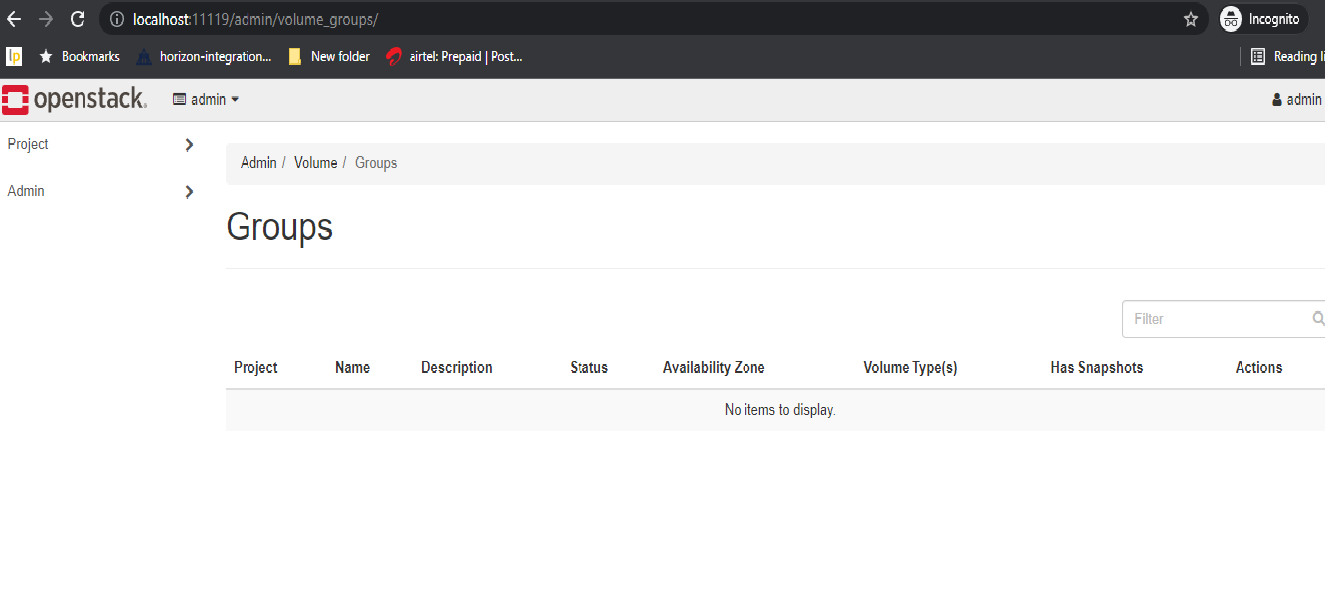Click the Project sidebar label
Image resolution: width=1325 pixels, height=610 pixels.
pyautogui.click(x=28, y=144)
